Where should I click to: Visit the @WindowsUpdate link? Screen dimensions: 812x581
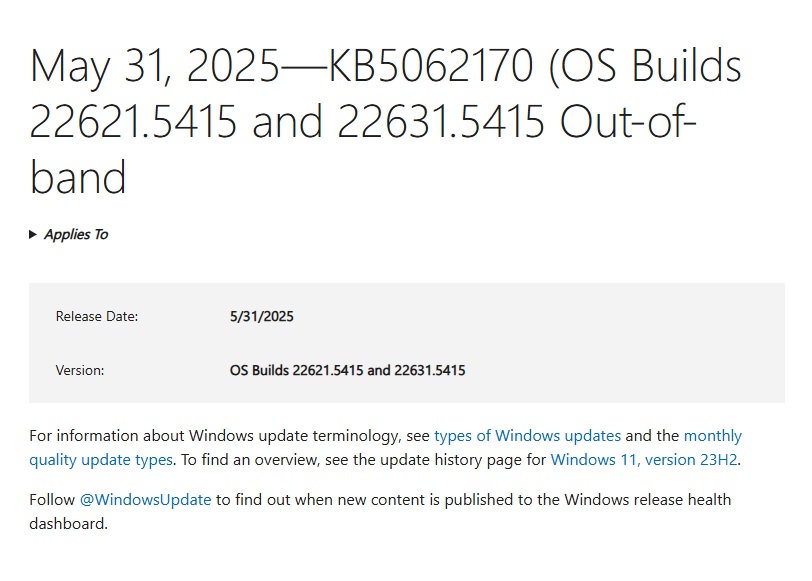146,500
